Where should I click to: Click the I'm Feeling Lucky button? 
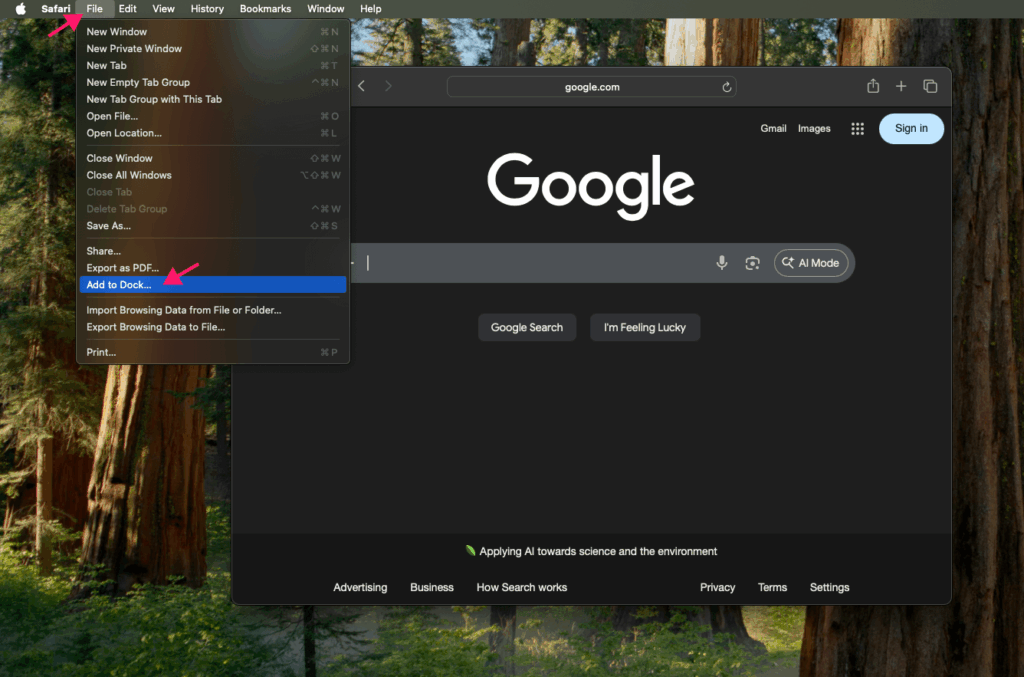click(645, 327)
